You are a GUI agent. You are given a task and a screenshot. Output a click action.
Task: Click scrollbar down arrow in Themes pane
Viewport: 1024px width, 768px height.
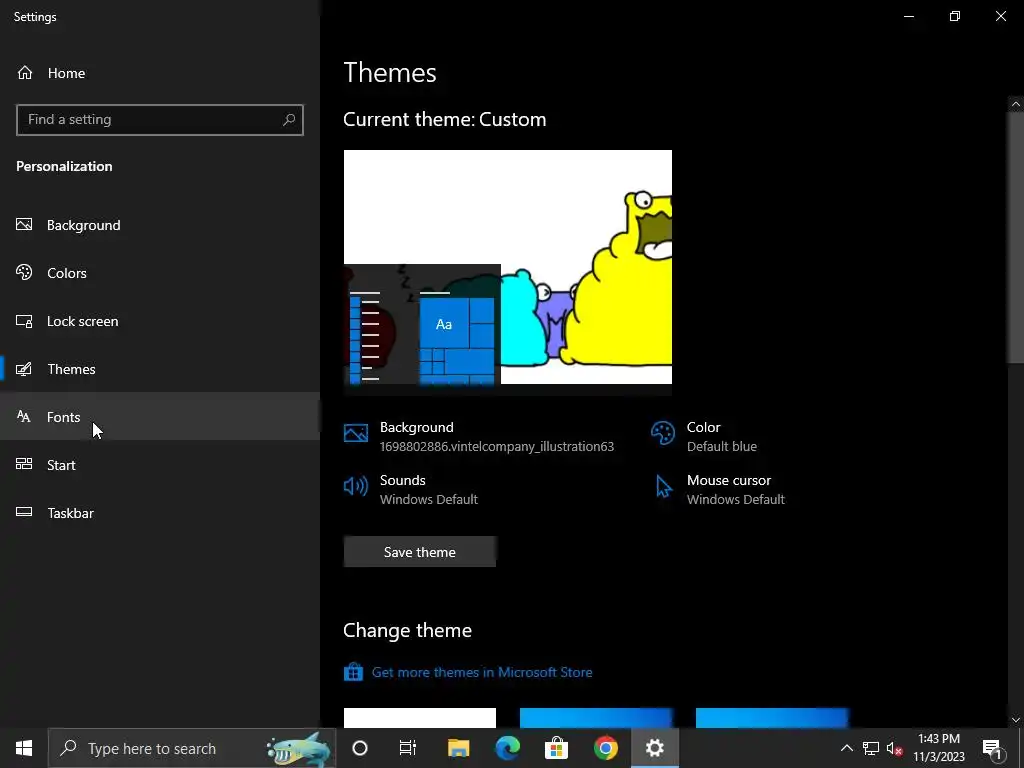1016,720
